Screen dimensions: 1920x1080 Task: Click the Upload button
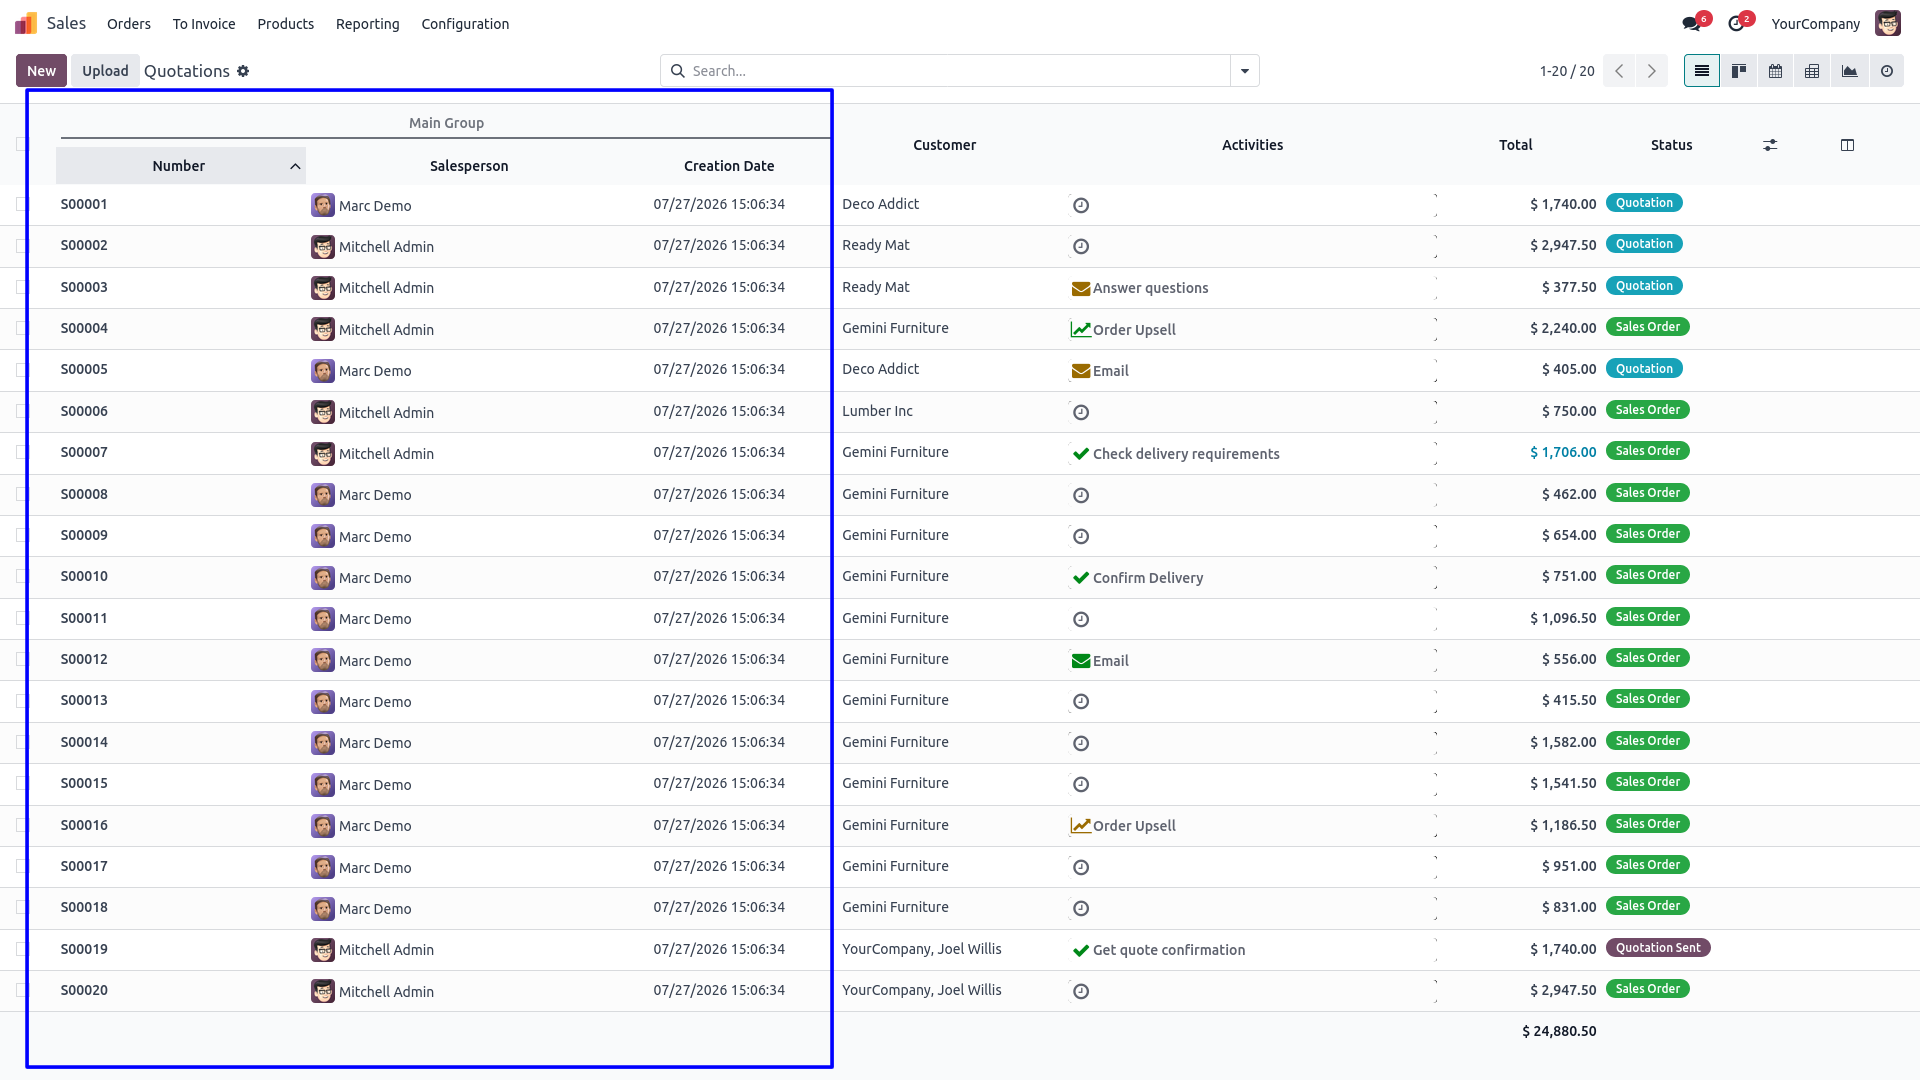(x=105, y=71)
